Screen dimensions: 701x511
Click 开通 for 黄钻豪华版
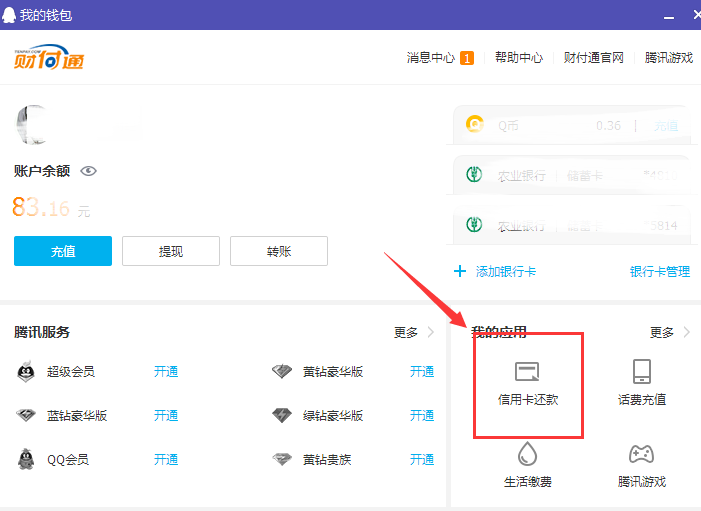click(x=422, y=372)
